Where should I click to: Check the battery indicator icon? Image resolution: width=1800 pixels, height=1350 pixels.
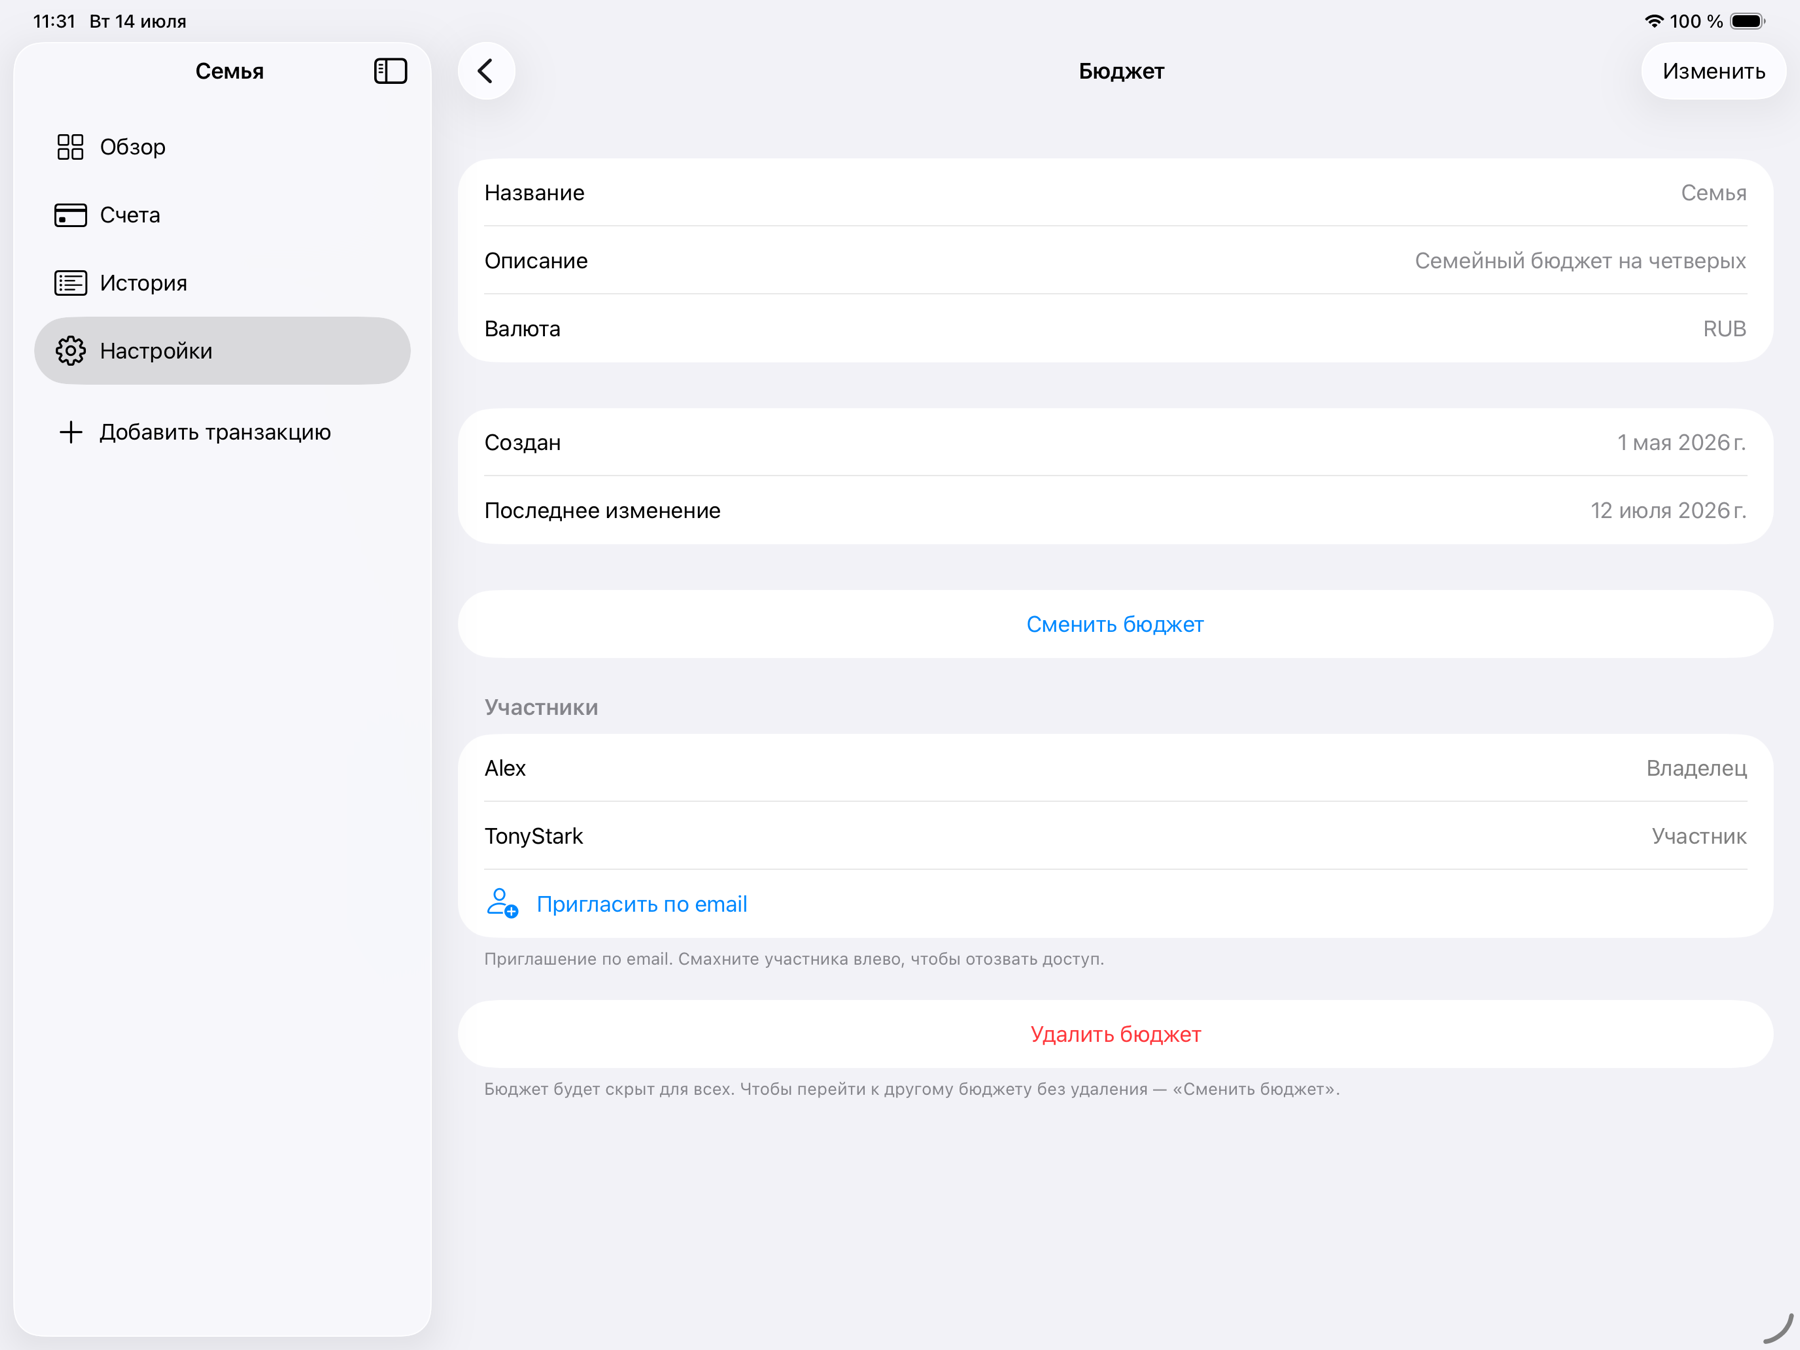pyautogui.click(x=1748, y=21)
